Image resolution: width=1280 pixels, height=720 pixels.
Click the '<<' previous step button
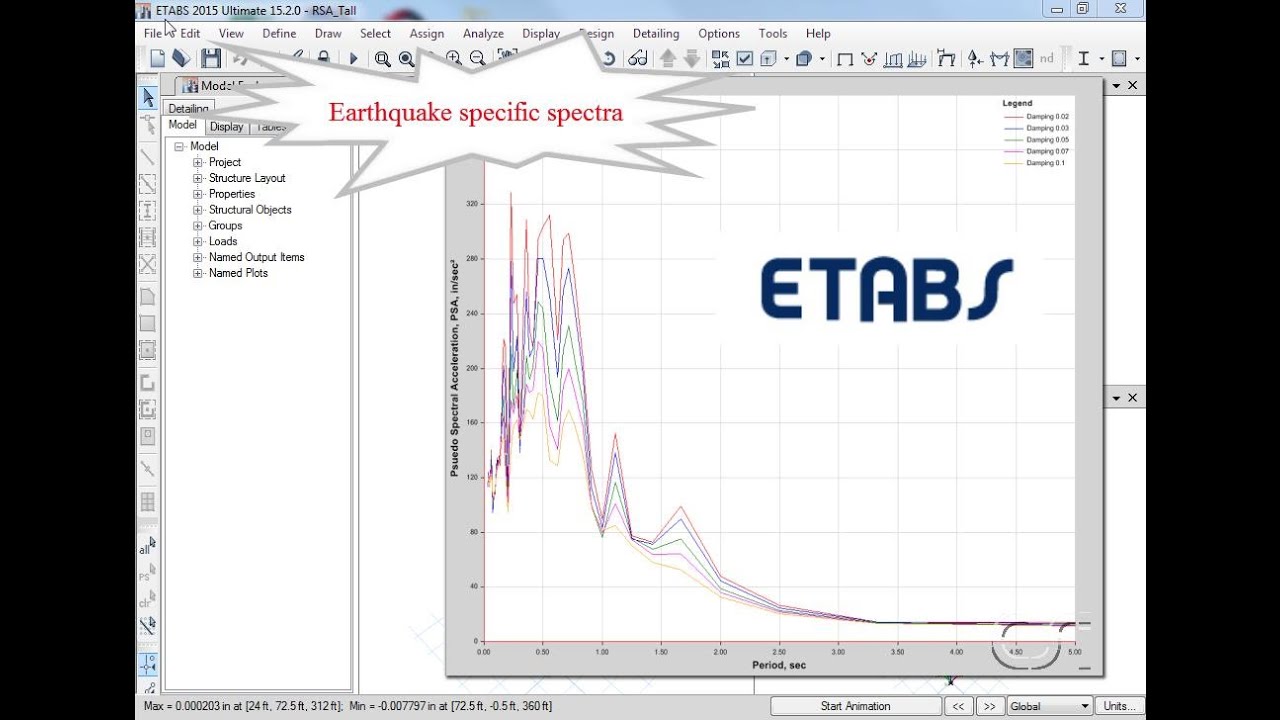tap(958, 706)
